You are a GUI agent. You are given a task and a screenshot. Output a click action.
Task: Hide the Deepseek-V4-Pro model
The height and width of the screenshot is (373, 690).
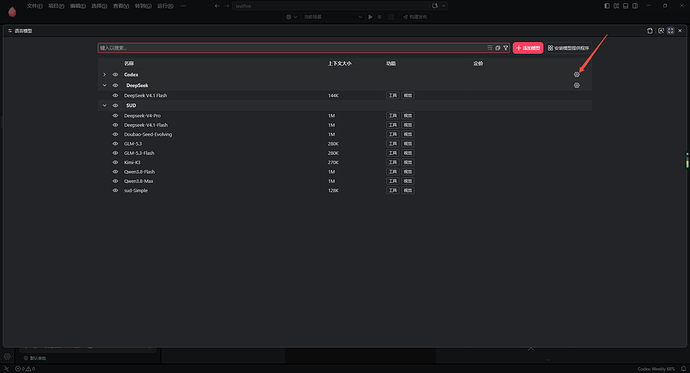115,116
